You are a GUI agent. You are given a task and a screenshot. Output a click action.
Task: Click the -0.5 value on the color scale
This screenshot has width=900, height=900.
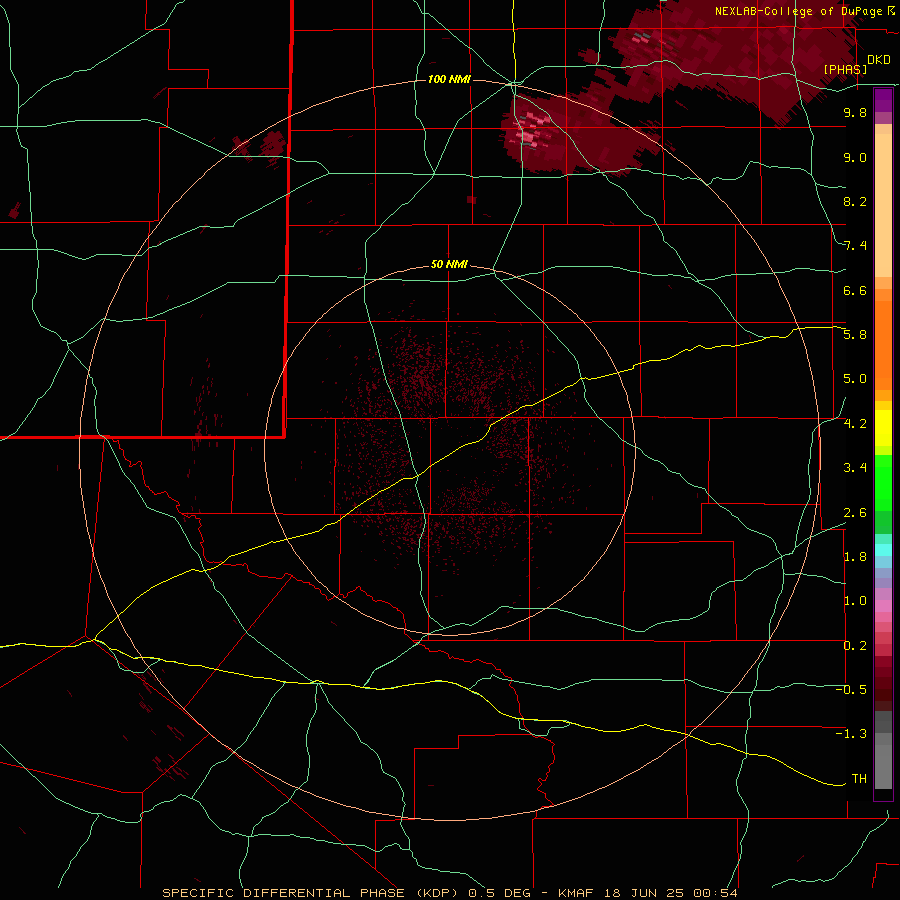click(851, 689)
